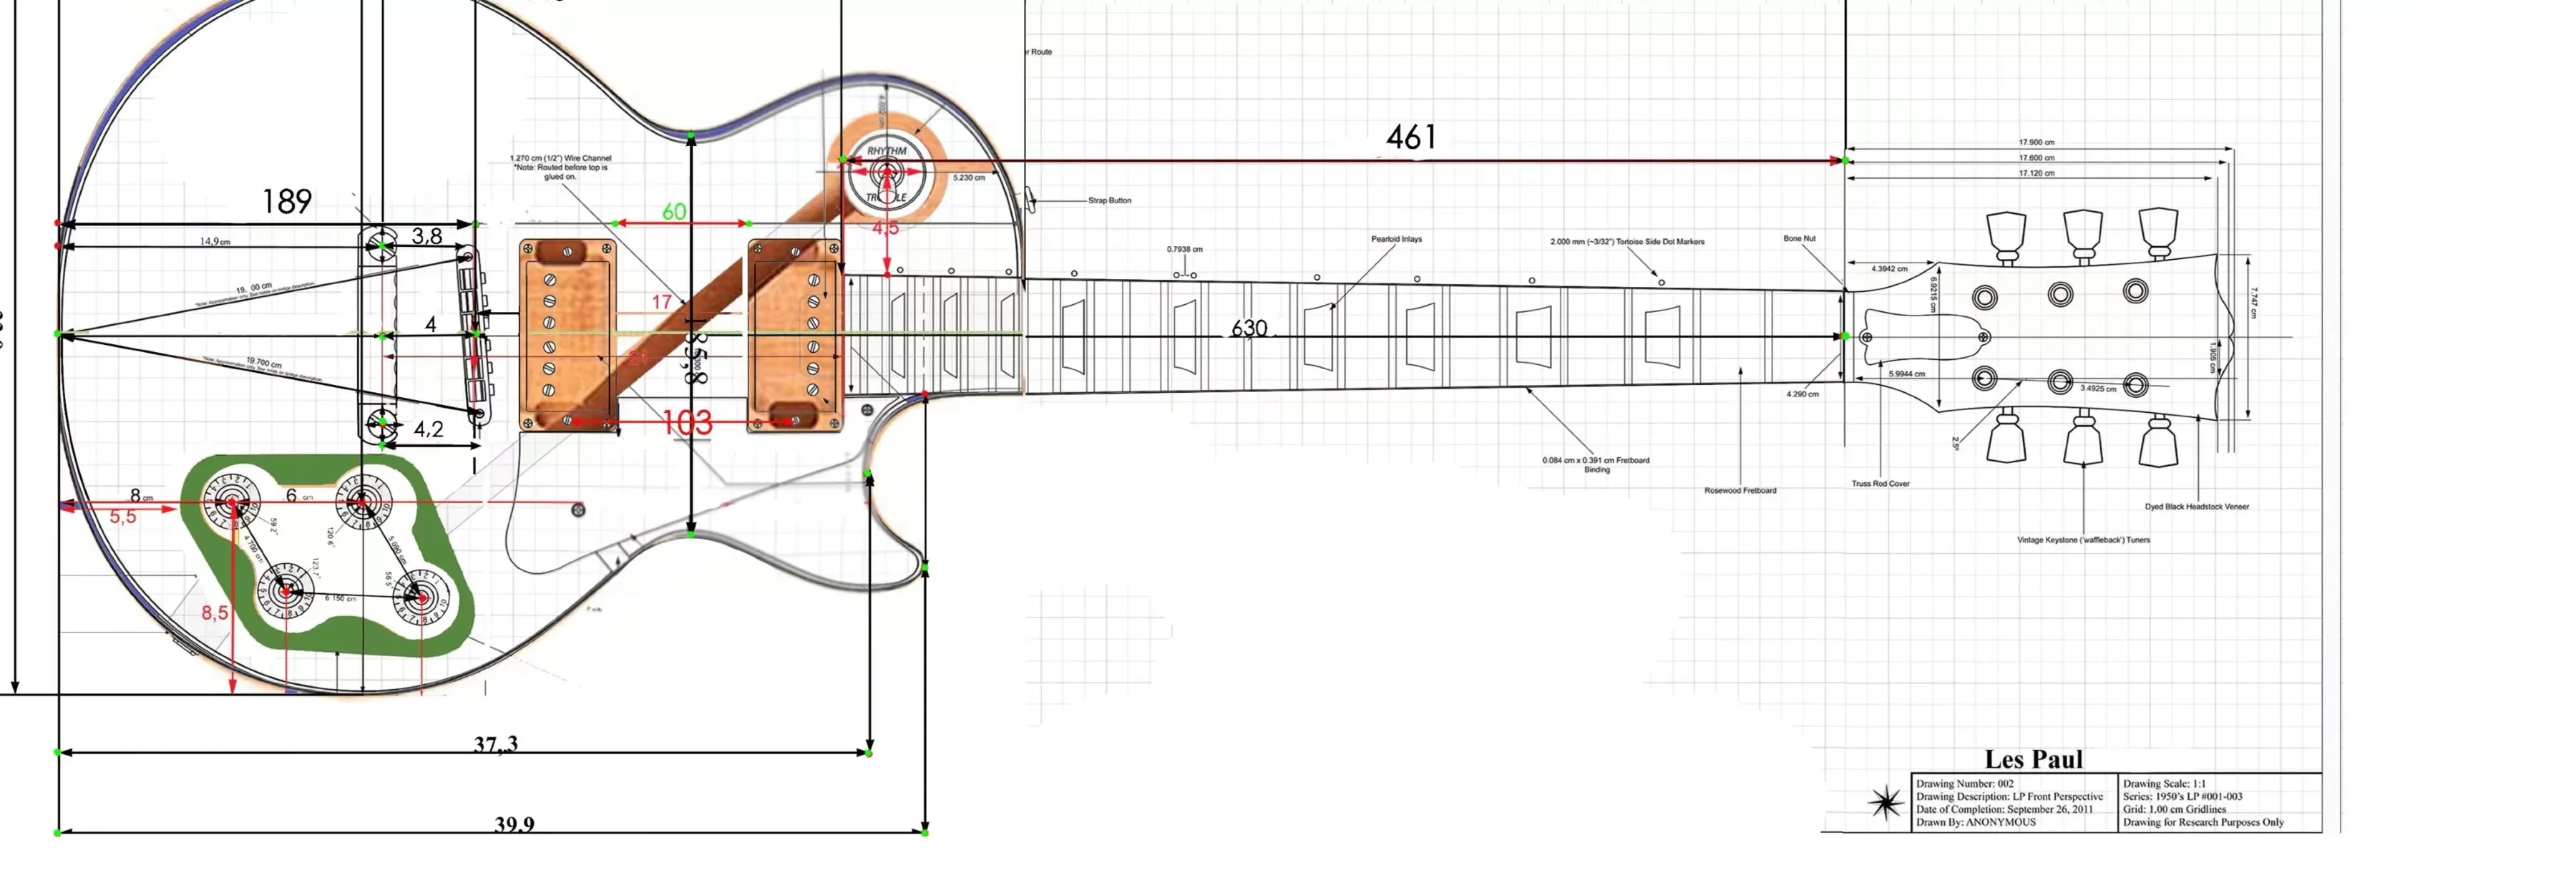
Task: Click the 'Pearloid Inlays' annotation
Action: [1396, 239]
